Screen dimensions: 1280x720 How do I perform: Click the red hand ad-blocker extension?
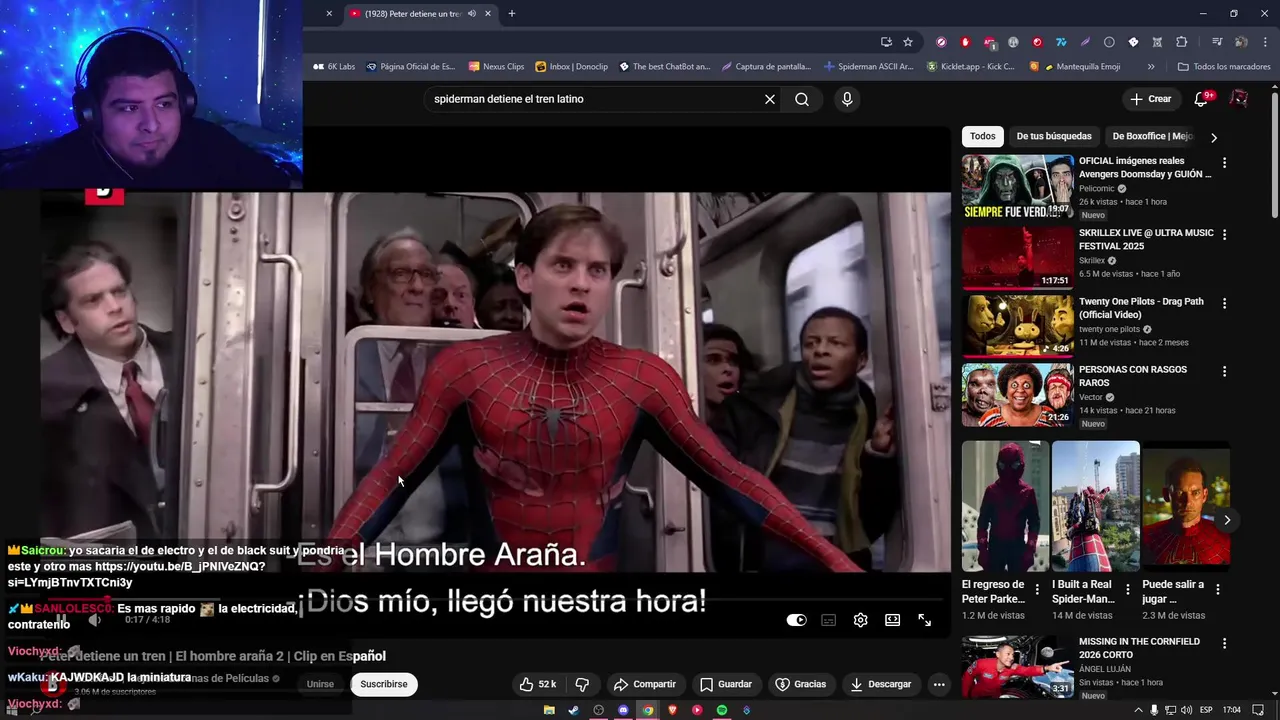tap(965, 42)
